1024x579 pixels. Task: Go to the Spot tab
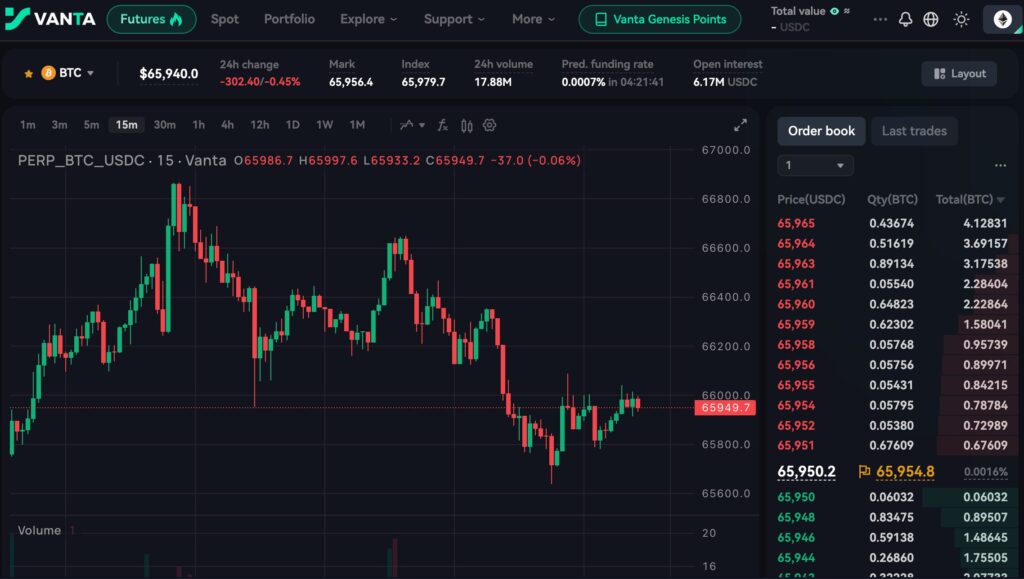[225, 19]
